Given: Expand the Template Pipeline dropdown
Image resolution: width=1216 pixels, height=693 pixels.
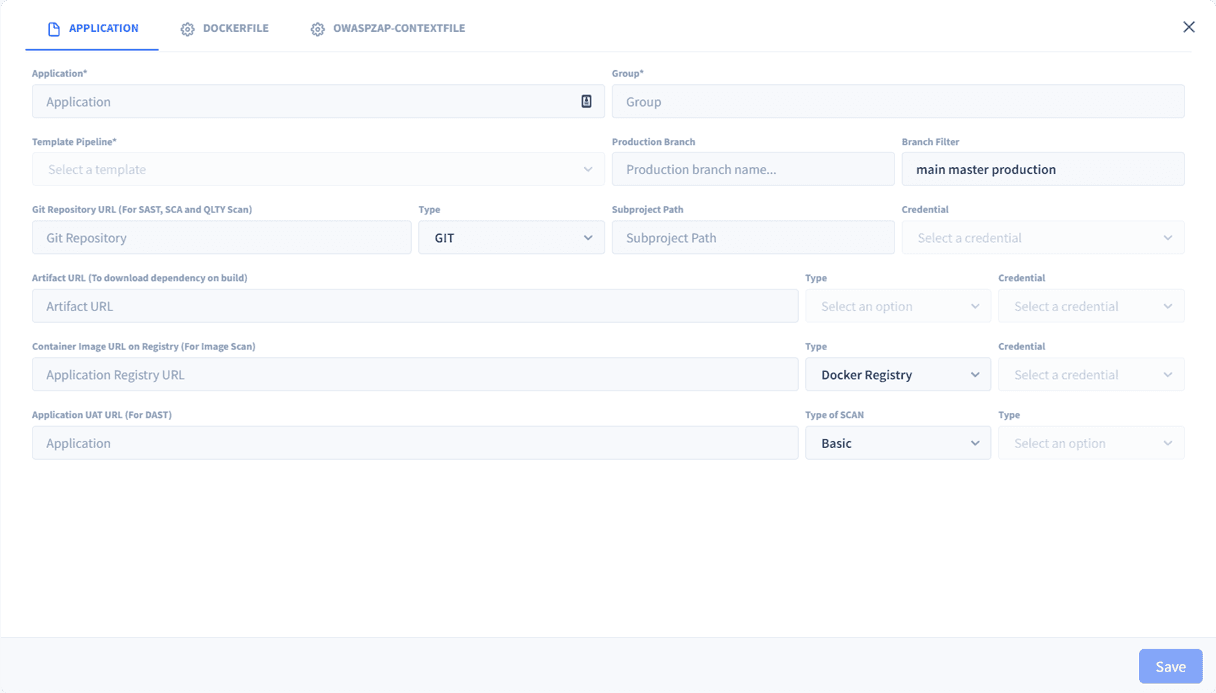Looking at the screenshot, I should [318, 169].
